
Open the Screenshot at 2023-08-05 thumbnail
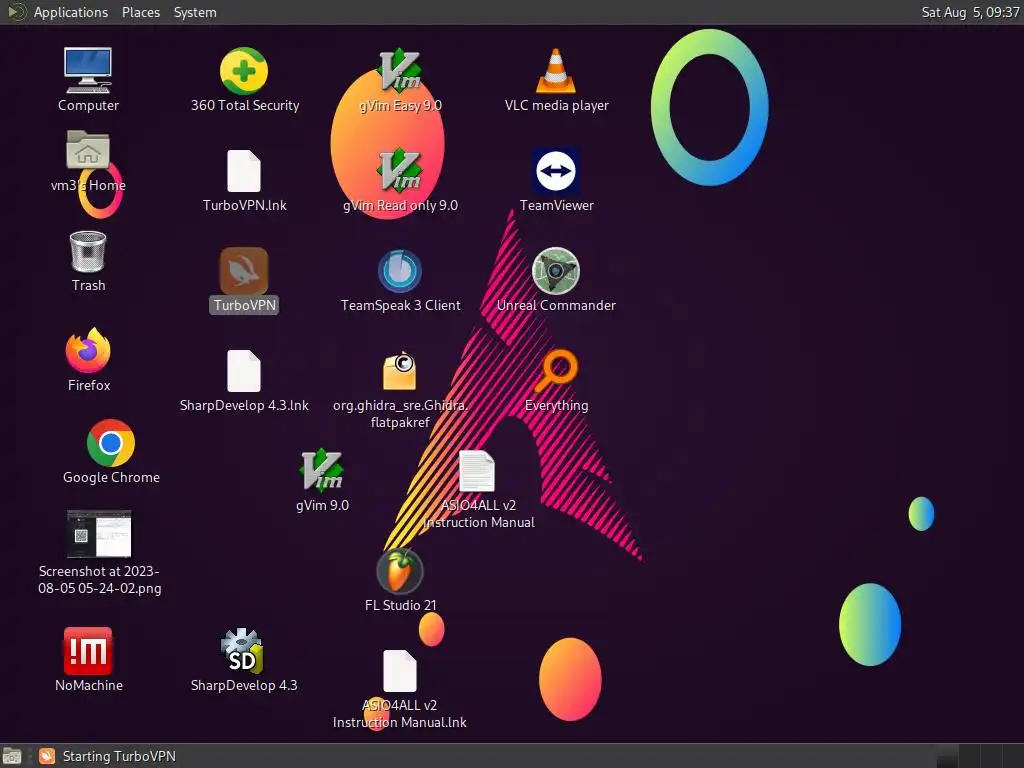coord(99,534)
